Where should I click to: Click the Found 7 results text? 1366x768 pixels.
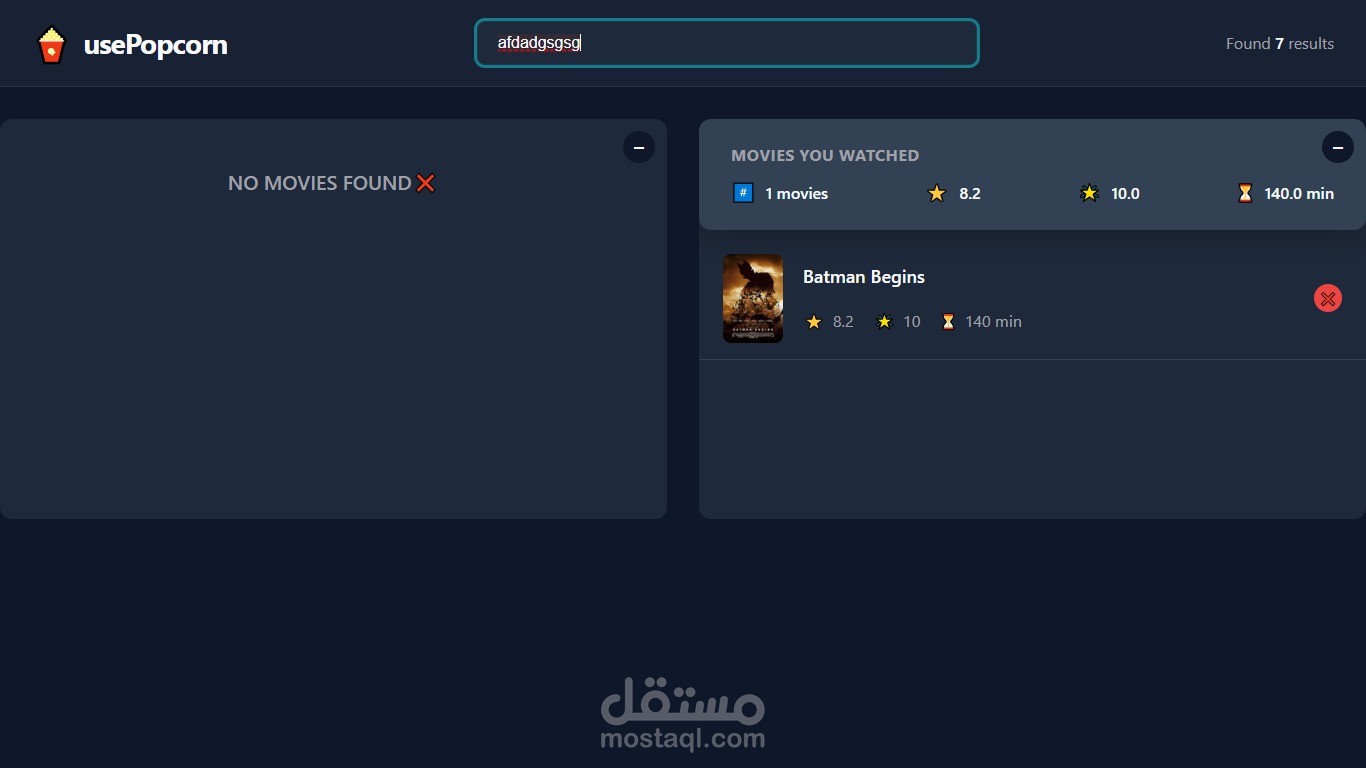[1280, 44]
